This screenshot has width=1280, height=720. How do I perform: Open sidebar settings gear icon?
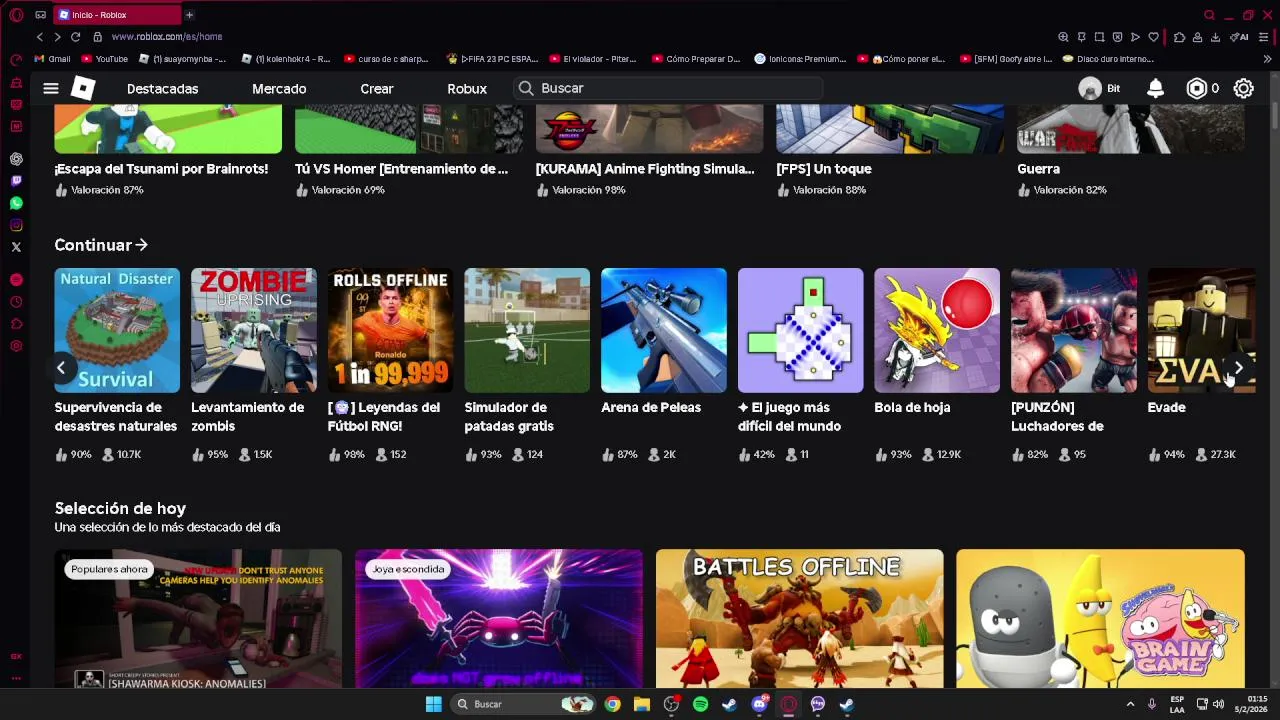tap(16, 346)
